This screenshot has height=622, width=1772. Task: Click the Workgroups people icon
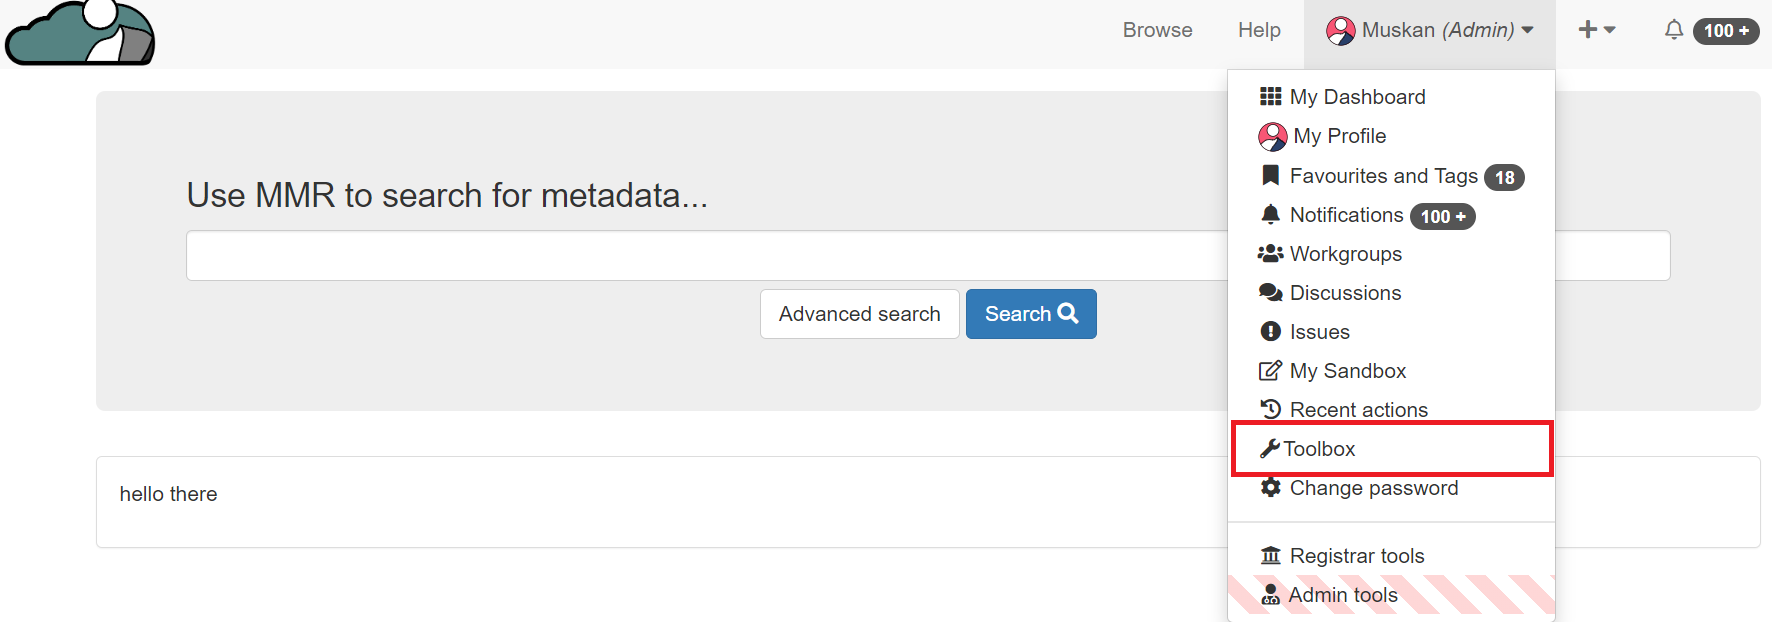(1270, 254)
